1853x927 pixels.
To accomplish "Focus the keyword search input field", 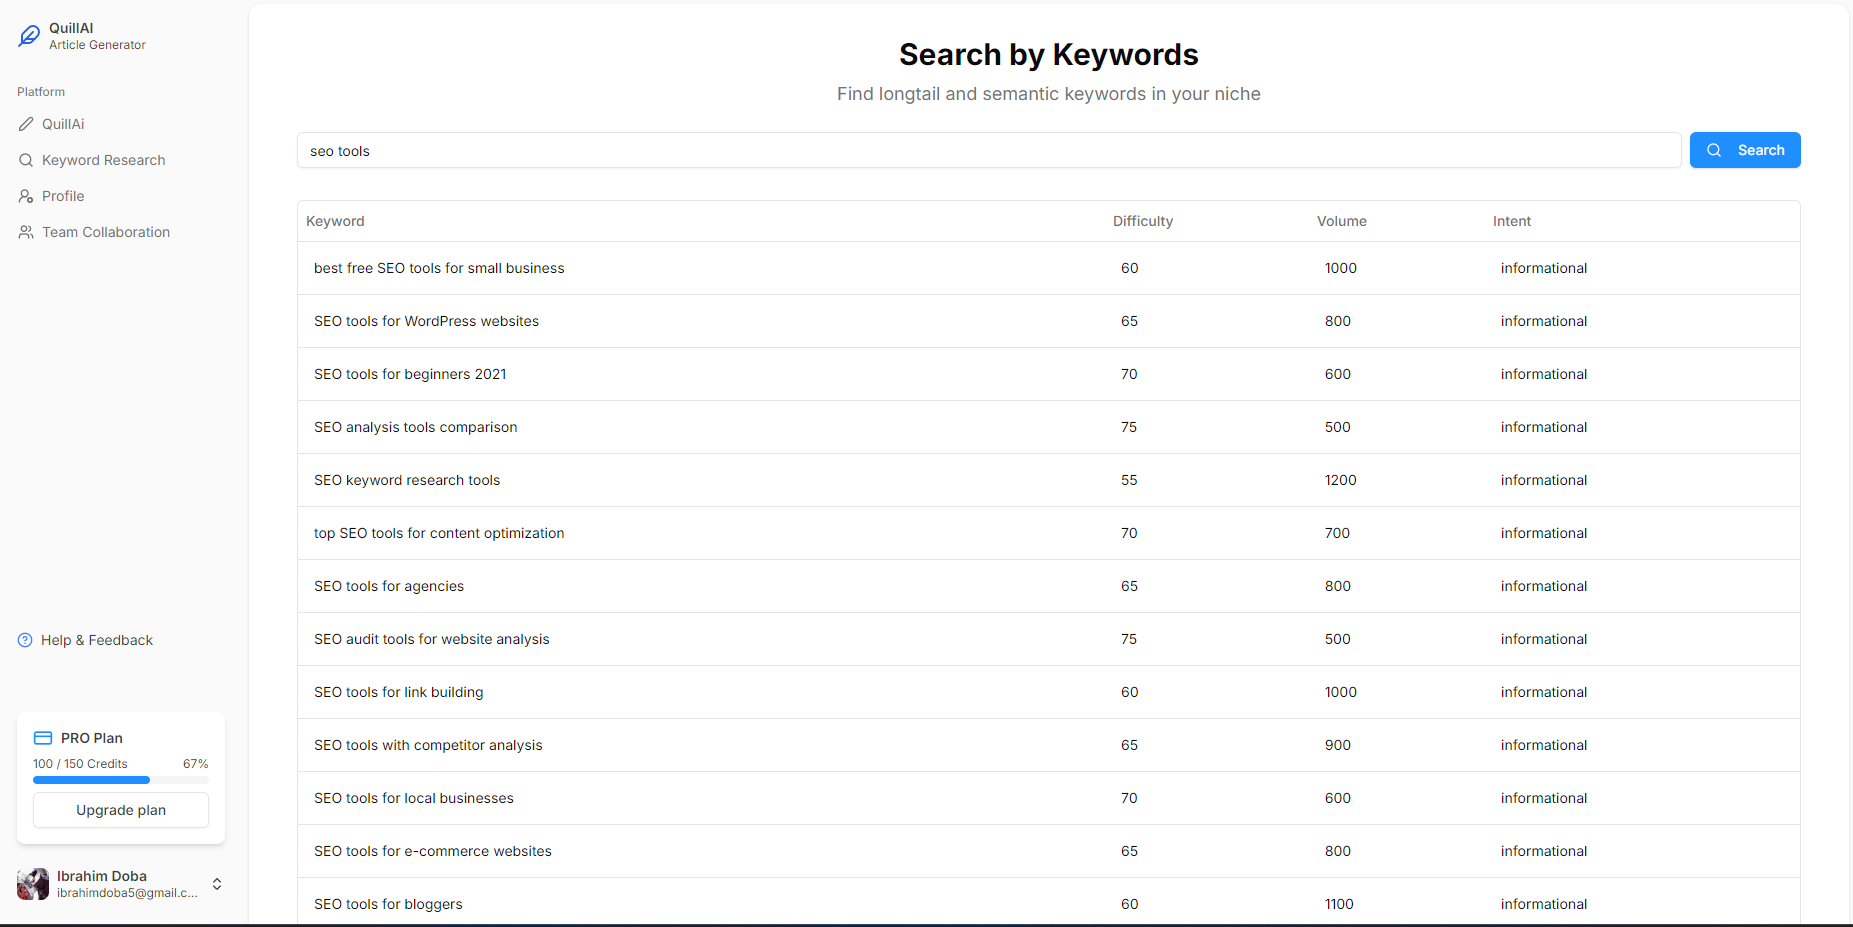I will pos(988,151).
